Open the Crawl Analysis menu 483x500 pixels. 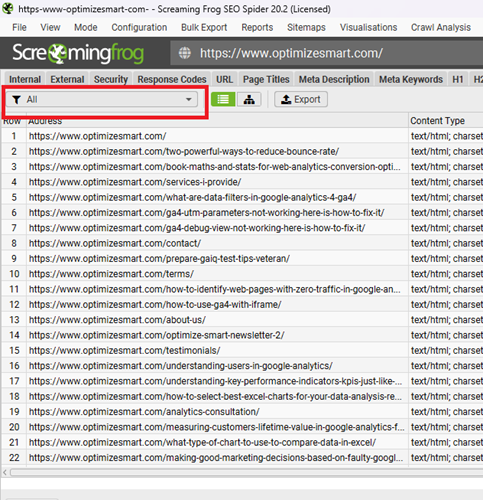click(441, 27)
